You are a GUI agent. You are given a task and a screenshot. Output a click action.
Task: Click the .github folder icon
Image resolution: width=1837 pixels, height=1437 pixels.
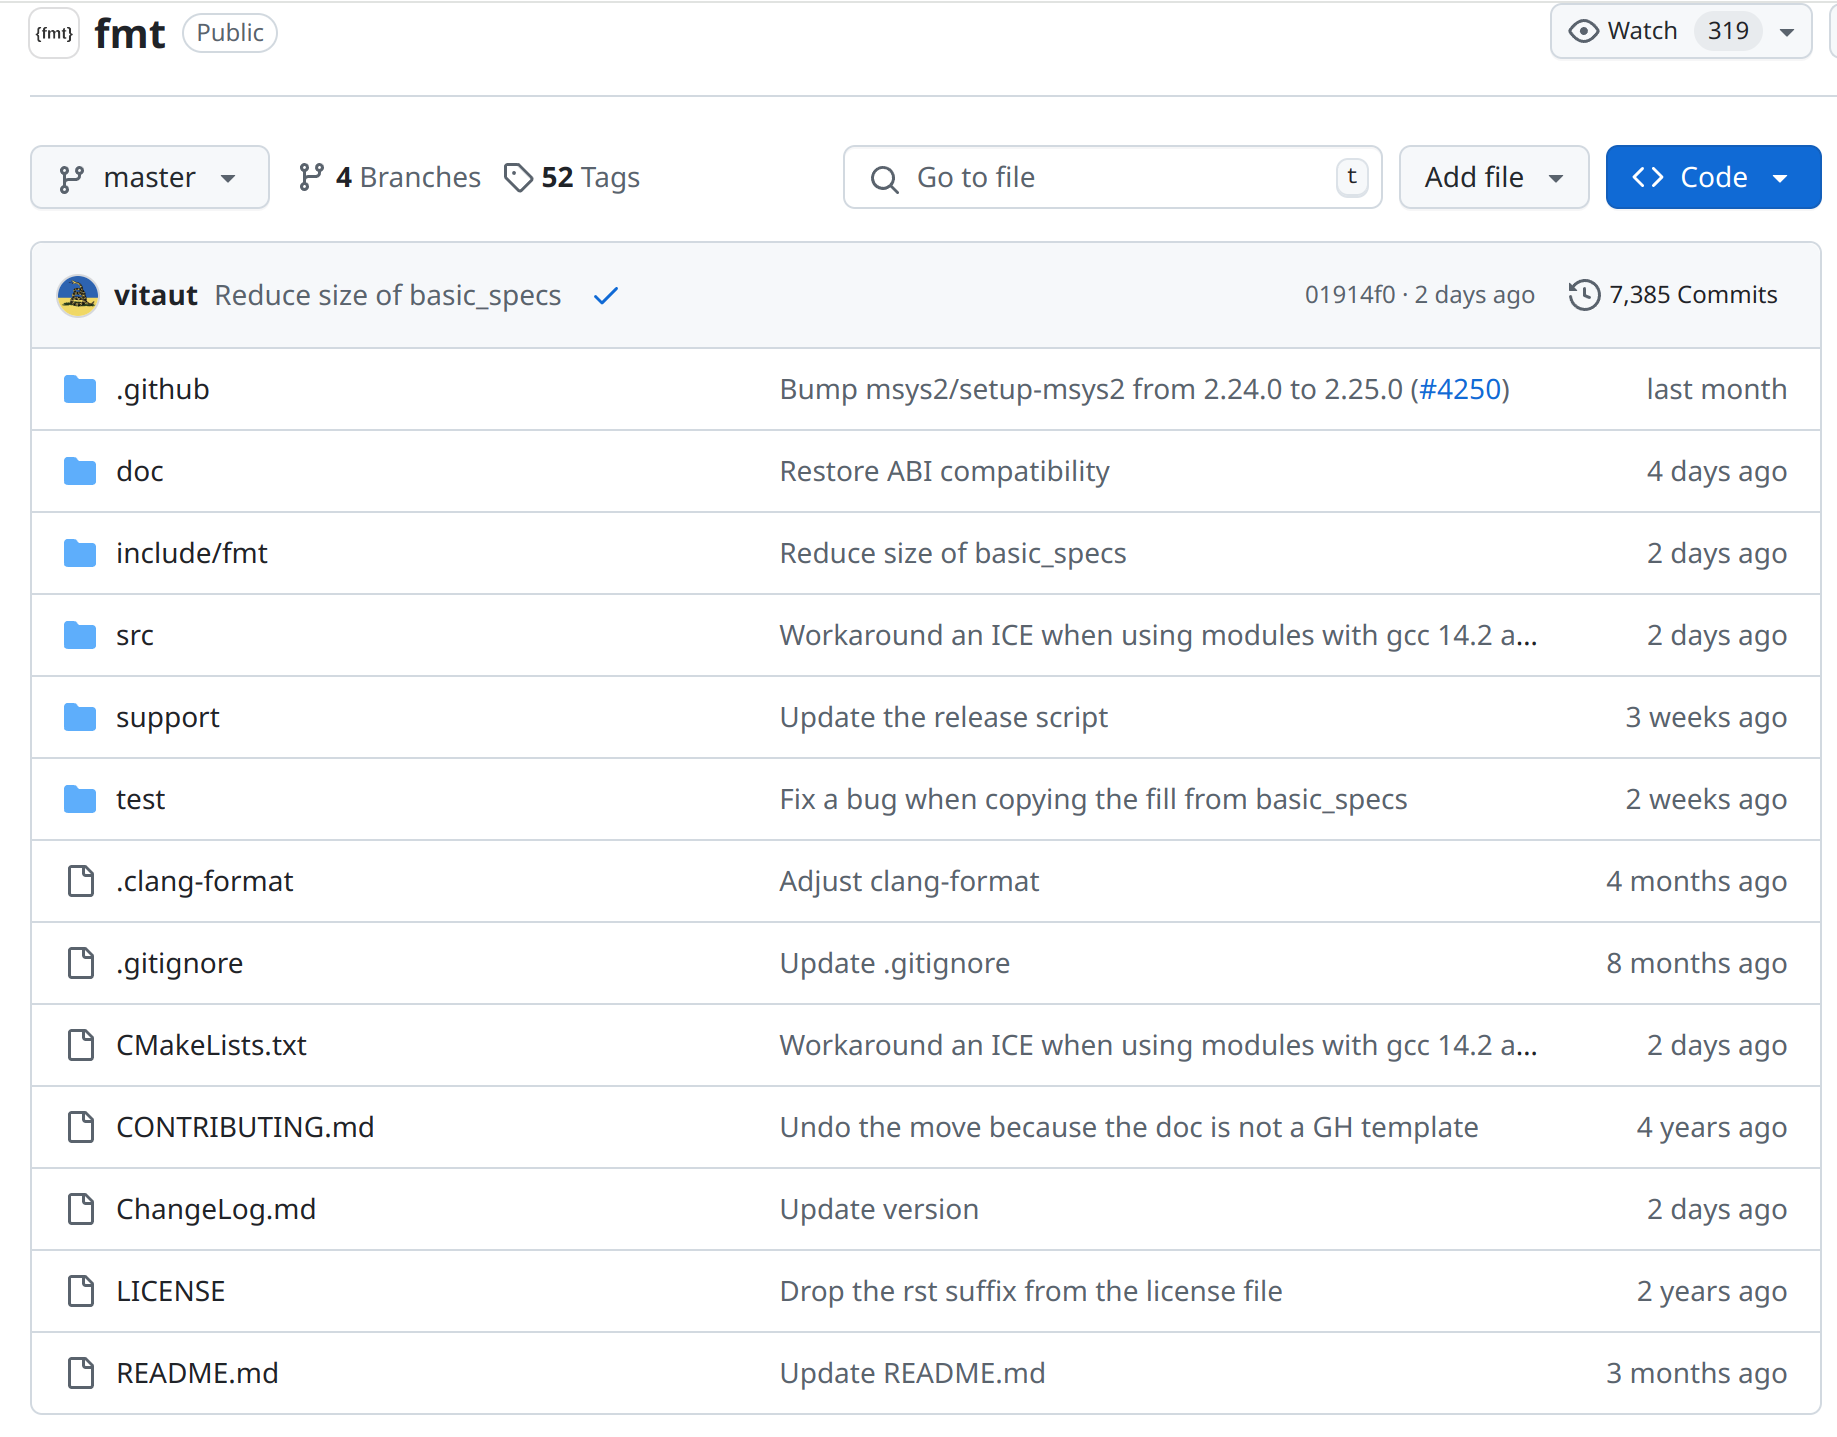coord(80,389)
